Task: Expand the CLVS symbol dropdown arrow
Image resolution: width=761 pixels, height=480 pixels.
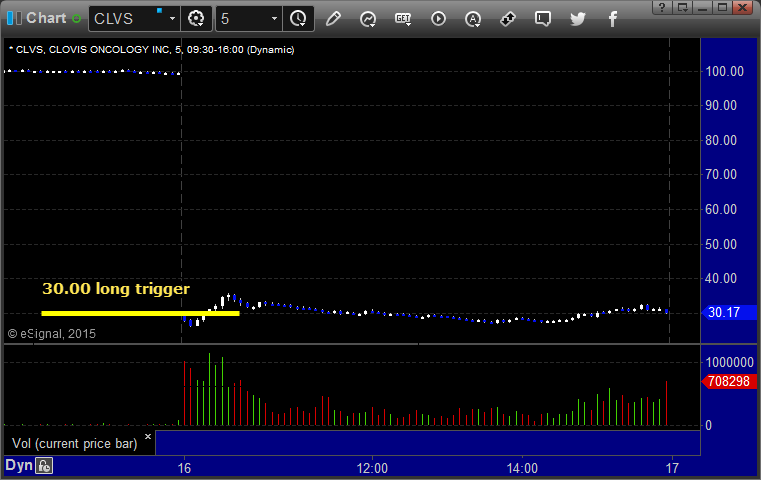Action: (x=172, y=19)
